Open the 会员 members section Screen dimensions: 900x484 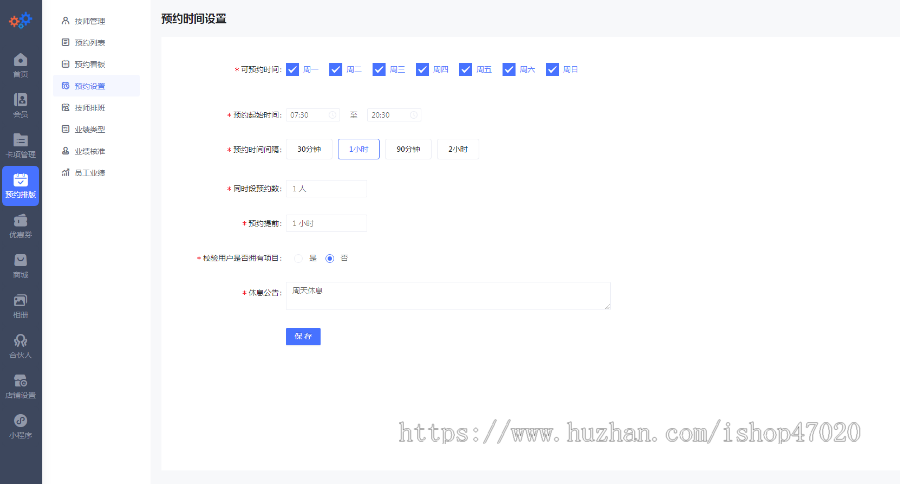pos(21,106)
